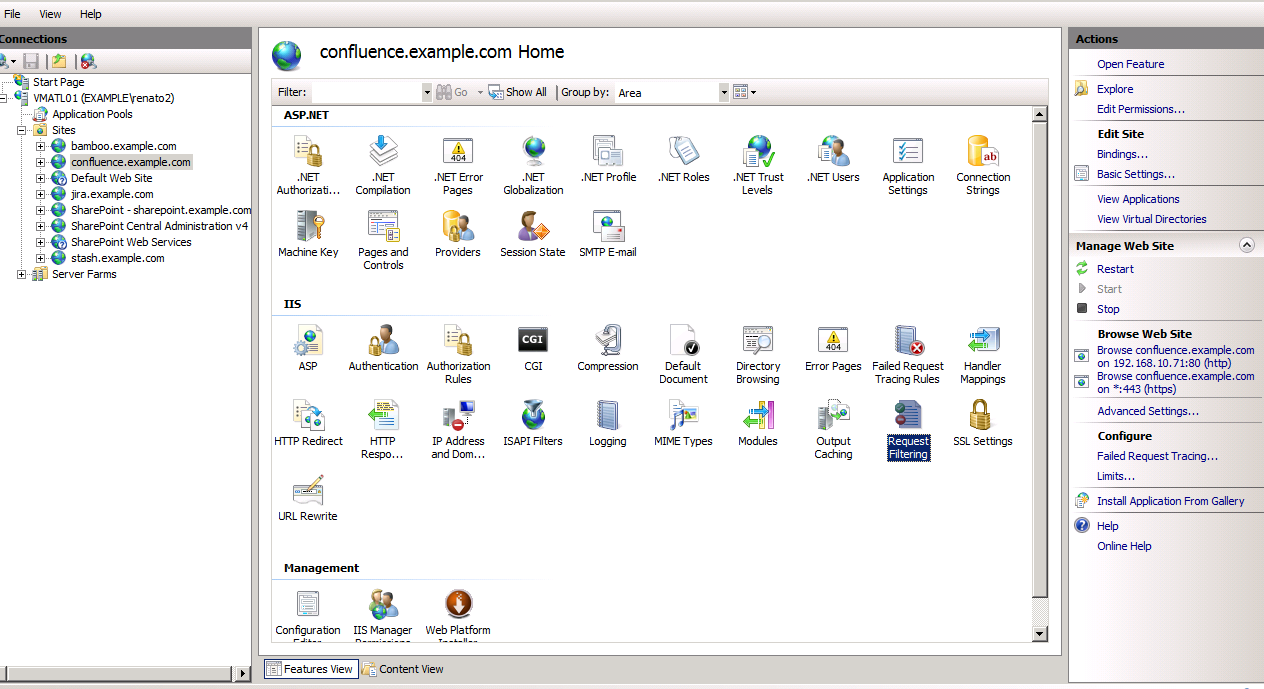The width and height of the screenshot is (1264, 689).
Task: Open Handler Mappings feature
Action: pyautogui.click(x=983, y=354)
